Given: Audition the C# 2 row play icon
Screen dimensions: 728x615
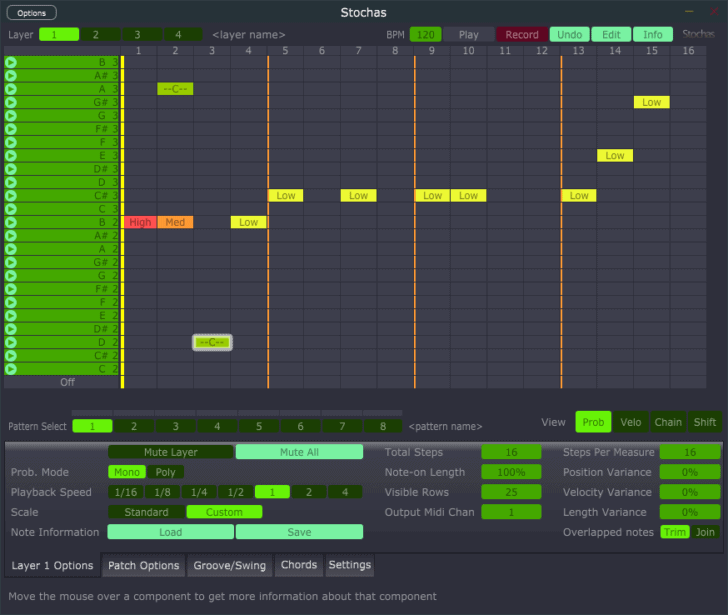Looking at the screenshot, I should tap(11, 356).
